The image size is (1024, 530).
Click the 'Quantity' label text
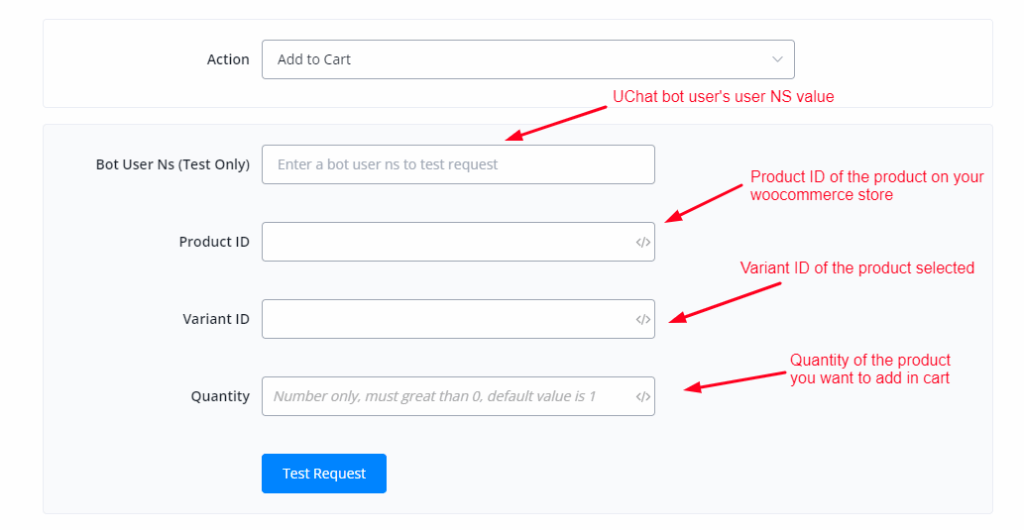pyautogui.click(x=220, y=396)
